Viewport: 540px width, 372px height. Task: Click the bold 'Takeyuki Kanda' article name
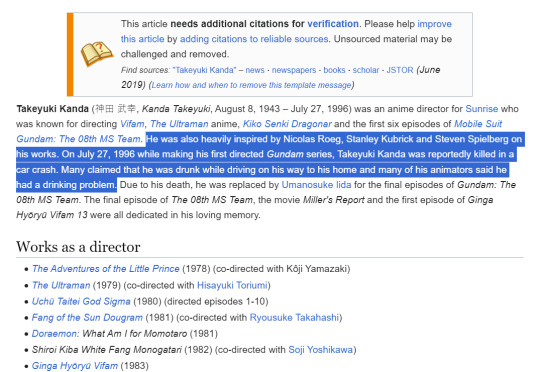(52, 109)
